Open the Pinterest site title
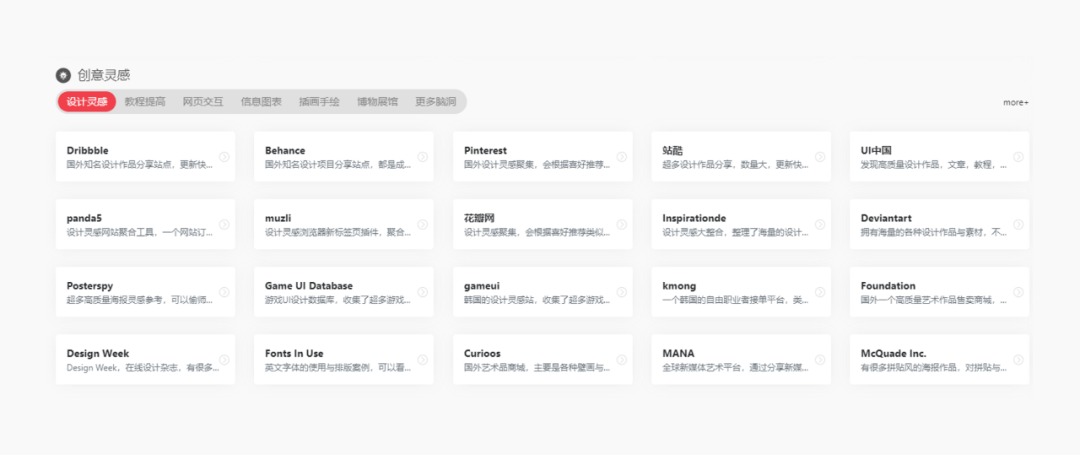 pyautogui.click(x=486, y=150)
